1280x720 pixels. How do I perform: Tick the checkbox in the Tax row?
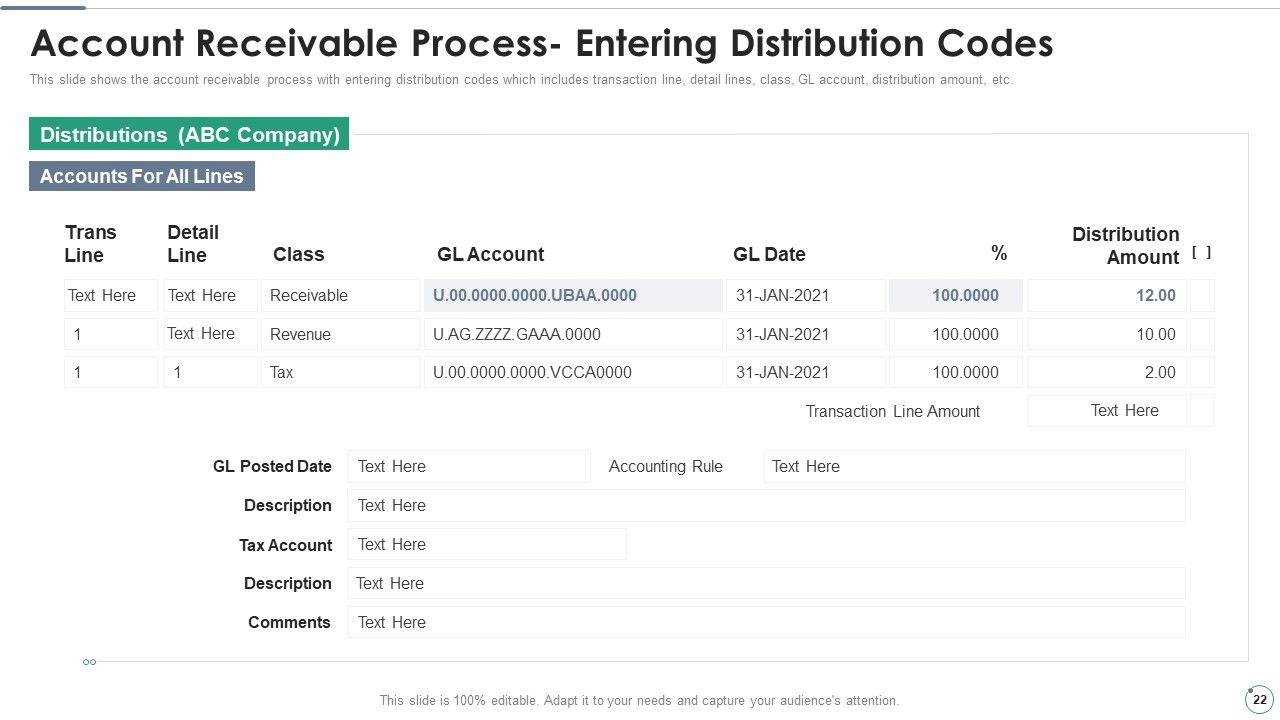point(1202,372)
